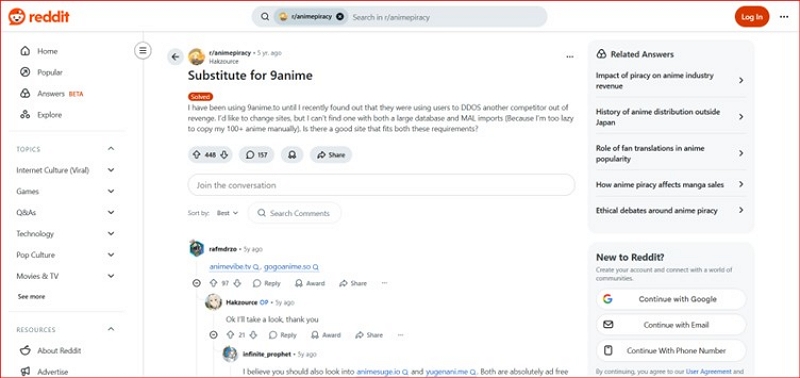
Task: Upvote rafmdrzo's comment
Action: point(213,283)
